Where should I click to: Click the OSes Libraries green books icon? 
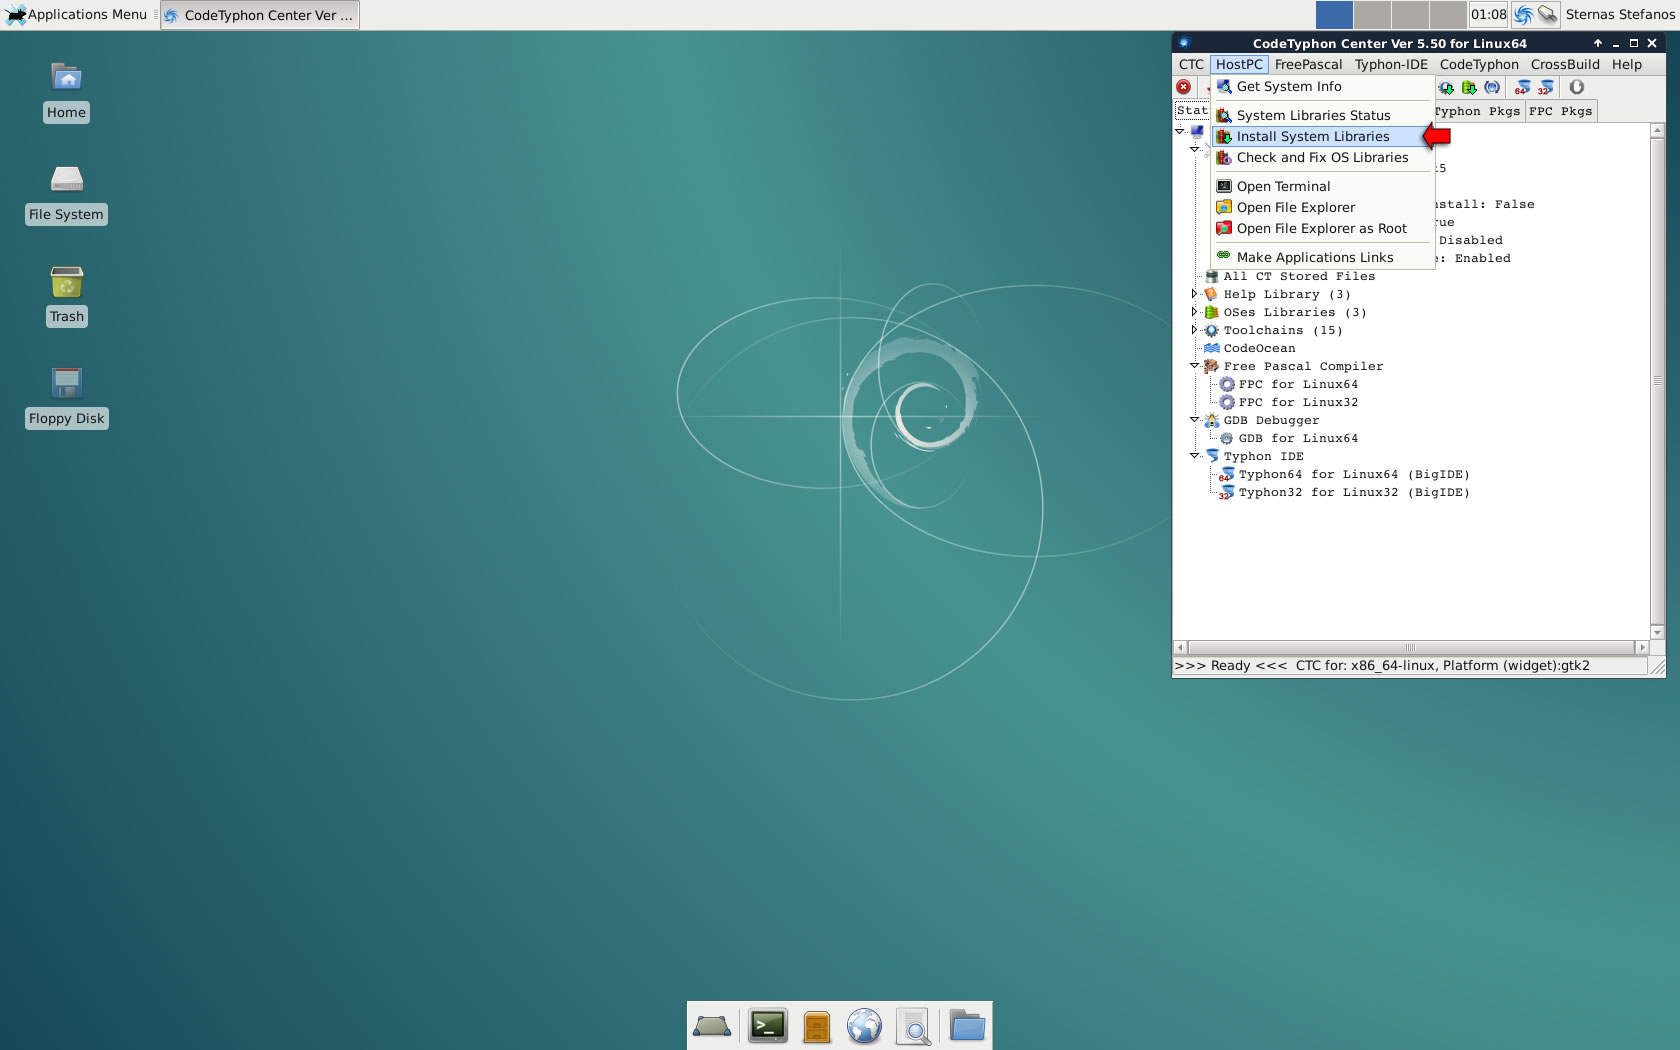[1211, 312]
